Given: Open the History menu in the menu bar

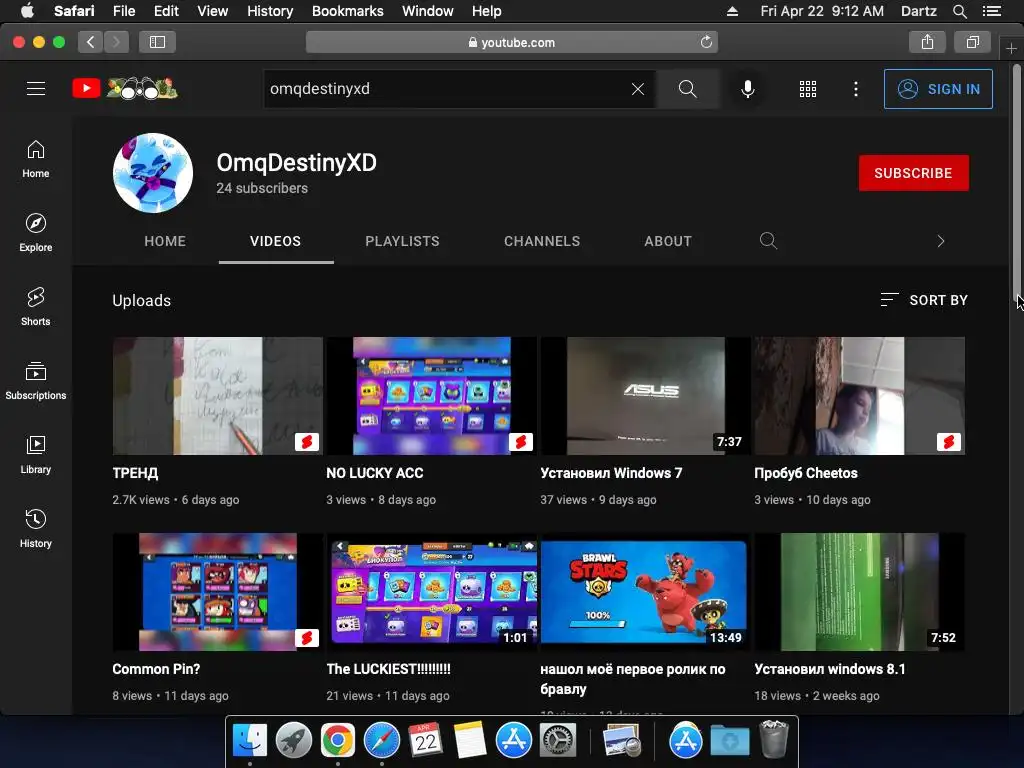Looking at the screenshot, I should [x=270, y=11].
